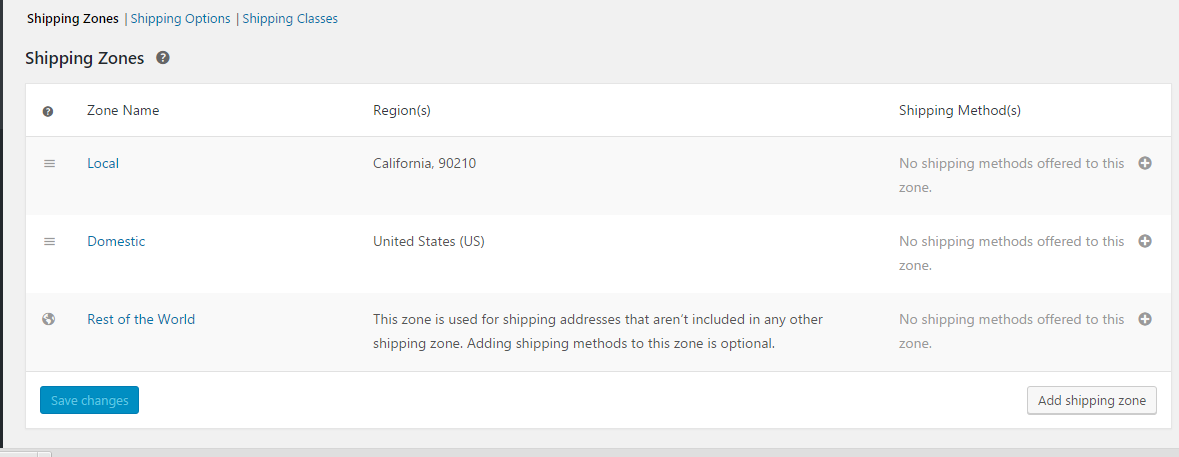
Task: Click globe icon for Rest of the World
Action: [49, 319]
